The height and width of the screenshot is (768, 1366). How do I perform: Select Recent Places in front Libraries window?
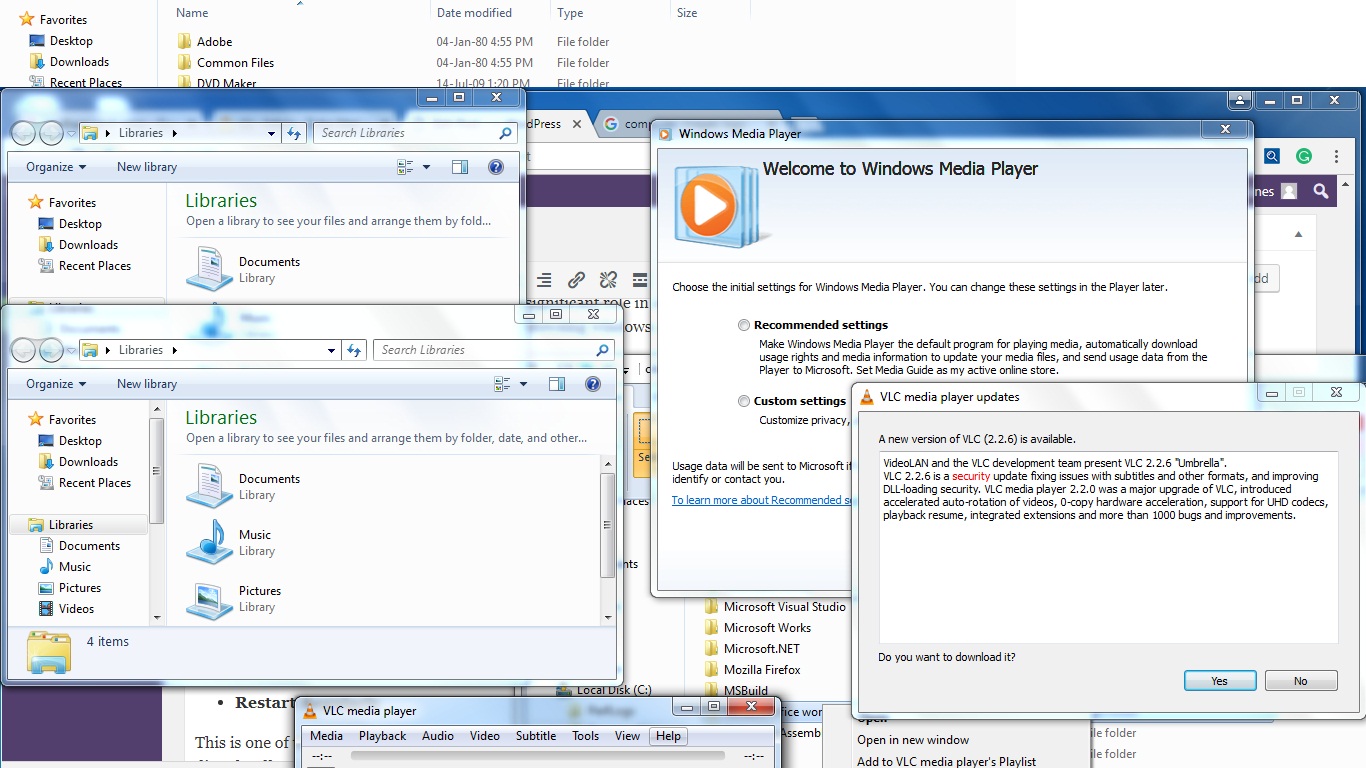point(95,483)
